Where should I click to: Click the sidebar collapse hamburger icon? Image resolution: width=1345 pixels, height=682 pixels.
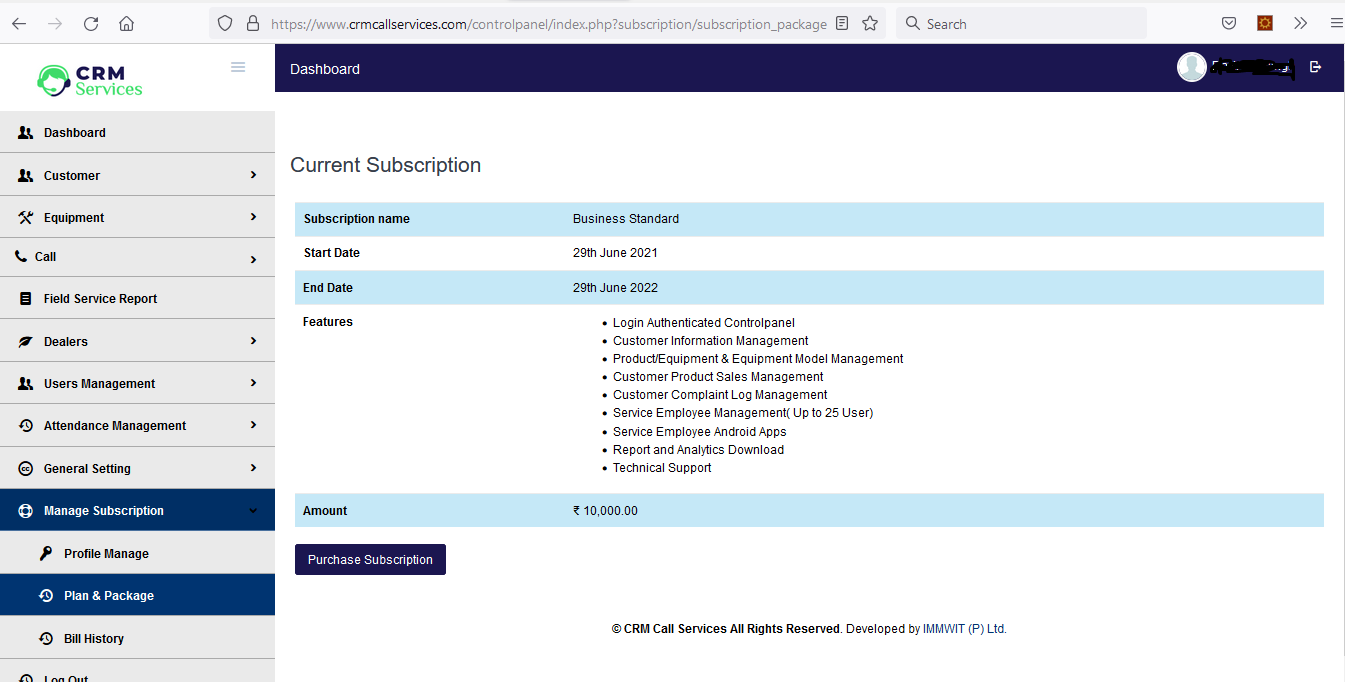(x=238, y=67)
